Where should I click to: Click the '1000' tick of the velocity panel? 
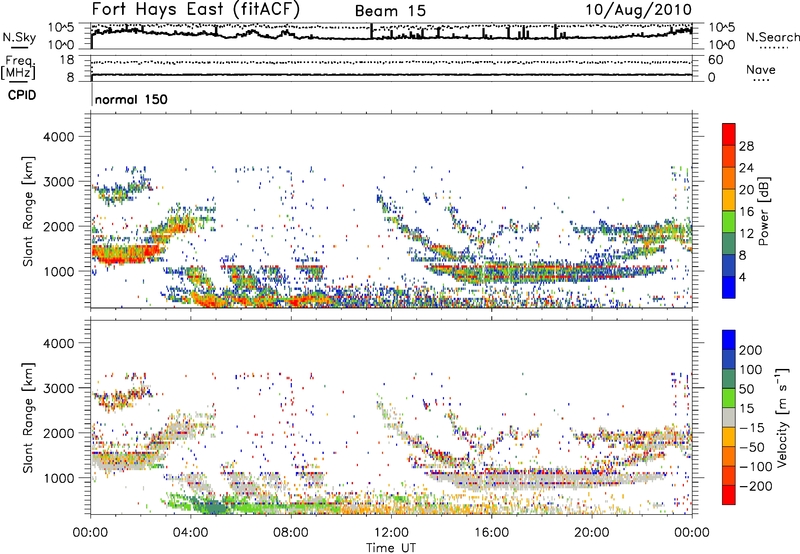point(58,479)
